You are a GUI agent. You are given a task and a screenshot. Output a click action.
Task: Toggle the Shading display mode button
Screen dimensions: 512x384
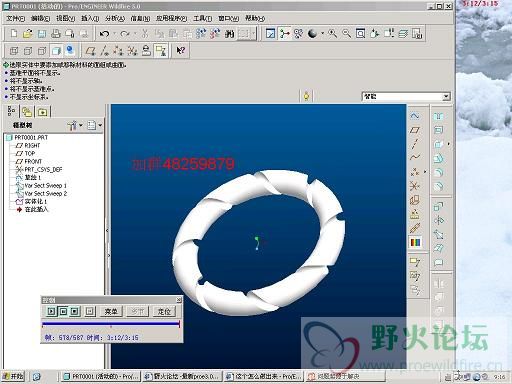click(56, 51)
